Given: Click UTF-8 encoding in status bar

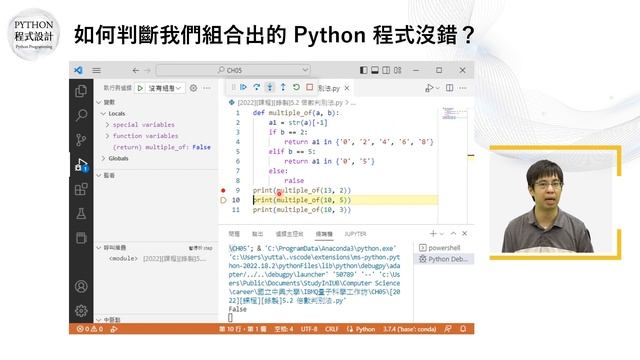Looking at the screenshot, I should [309, 329].
